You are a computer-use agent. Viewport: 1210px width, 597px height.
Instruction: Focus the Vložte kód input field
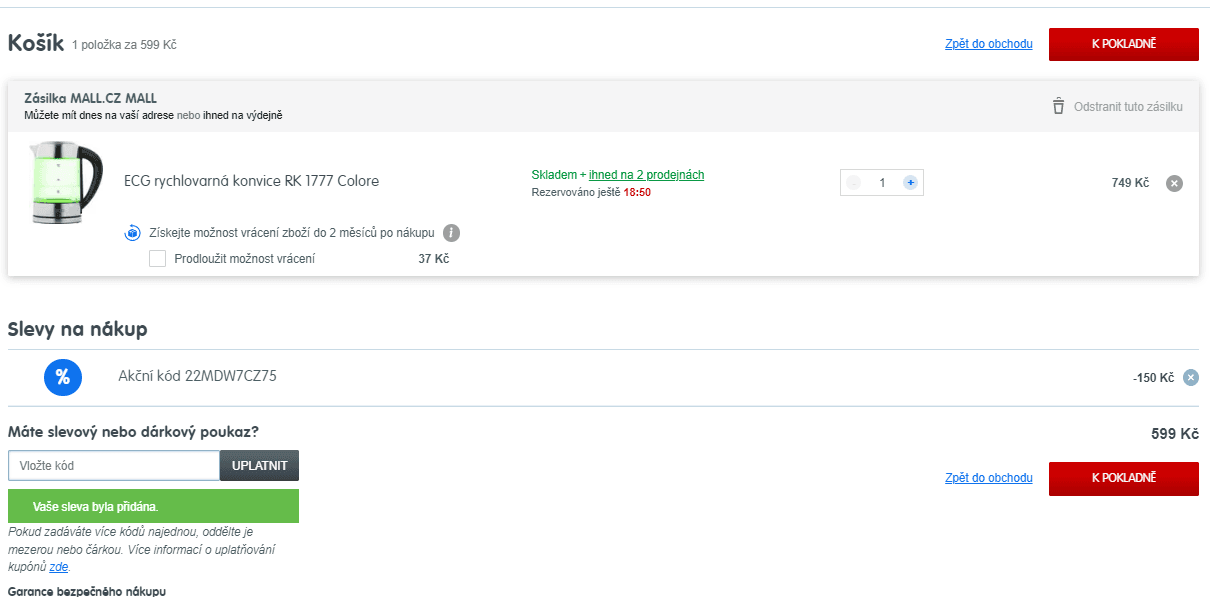[x=114, y=466]
